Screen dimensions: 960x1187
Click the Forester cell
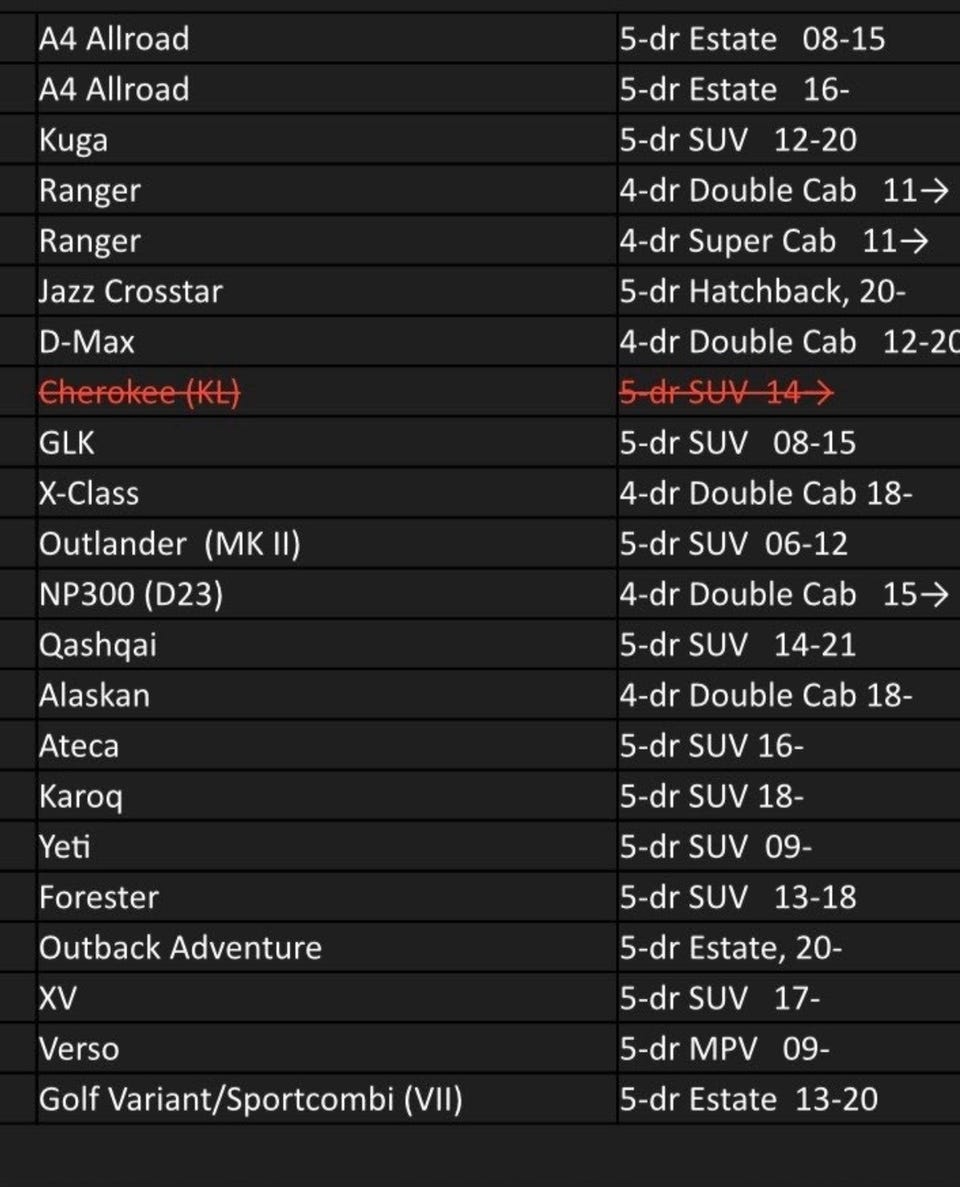(99, 897)
